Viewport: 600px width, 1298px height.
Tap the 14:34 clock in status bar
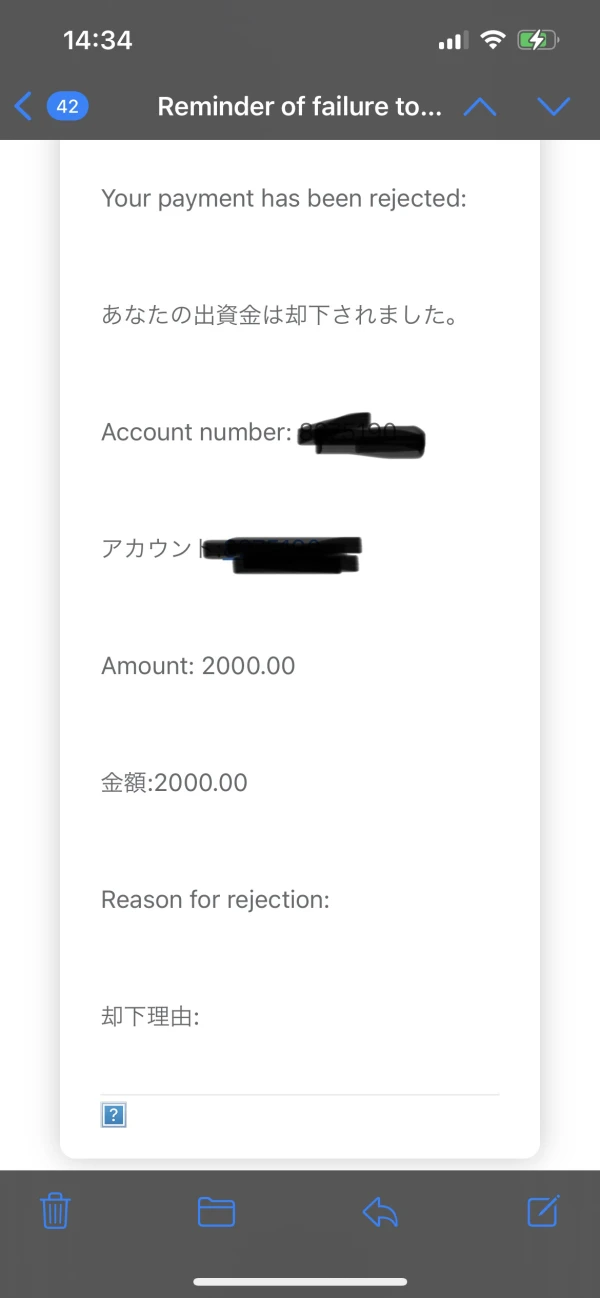[x=97, y=40]
